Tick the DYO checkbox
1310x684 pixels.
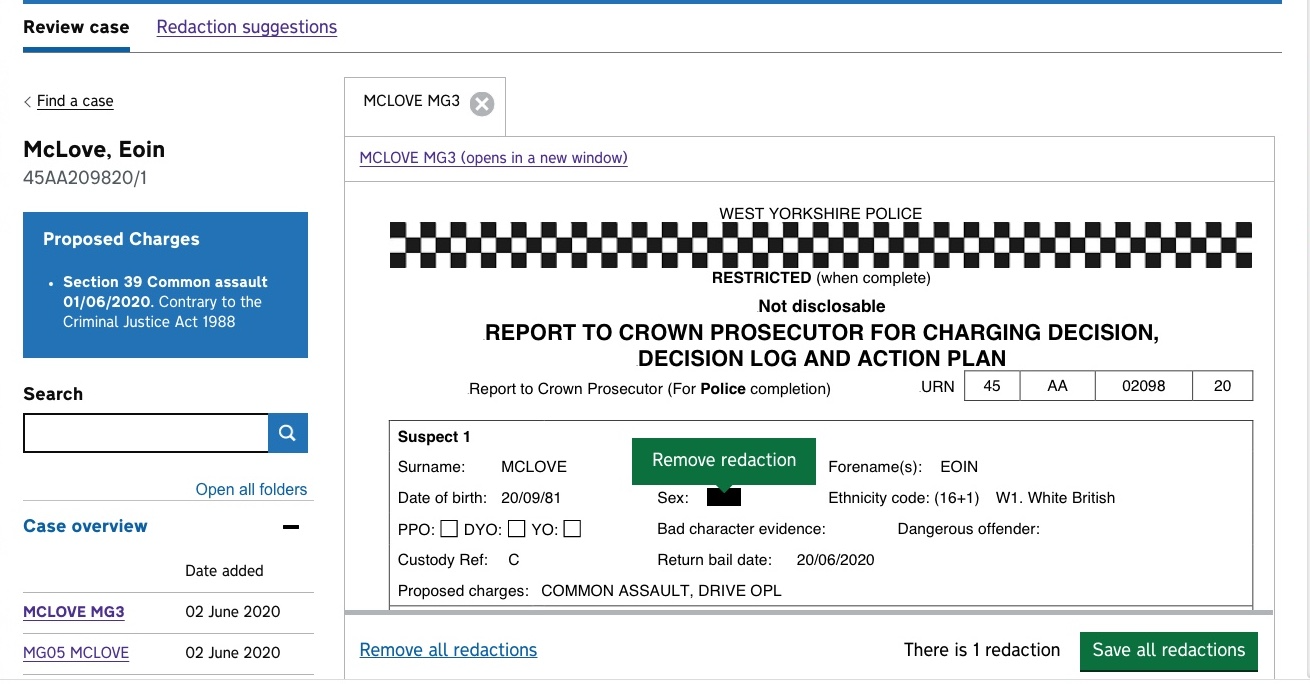[x=516, y=529]
